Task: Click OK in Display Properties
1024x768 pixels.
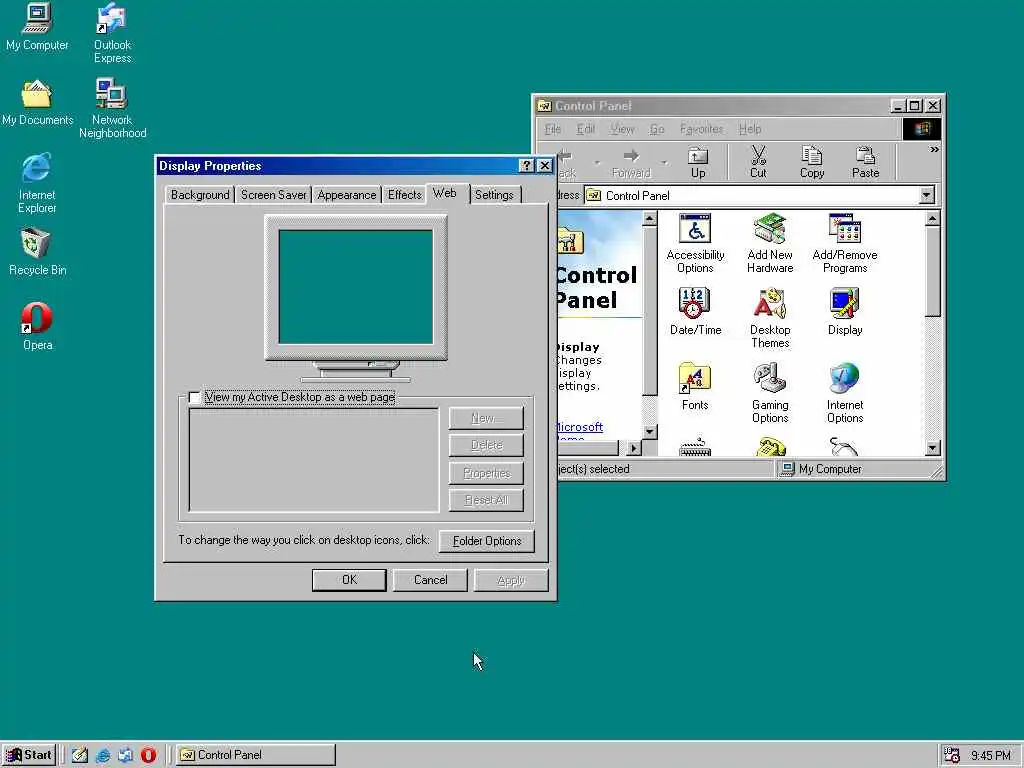Action: pyautogui.click(x=349, y=580)
